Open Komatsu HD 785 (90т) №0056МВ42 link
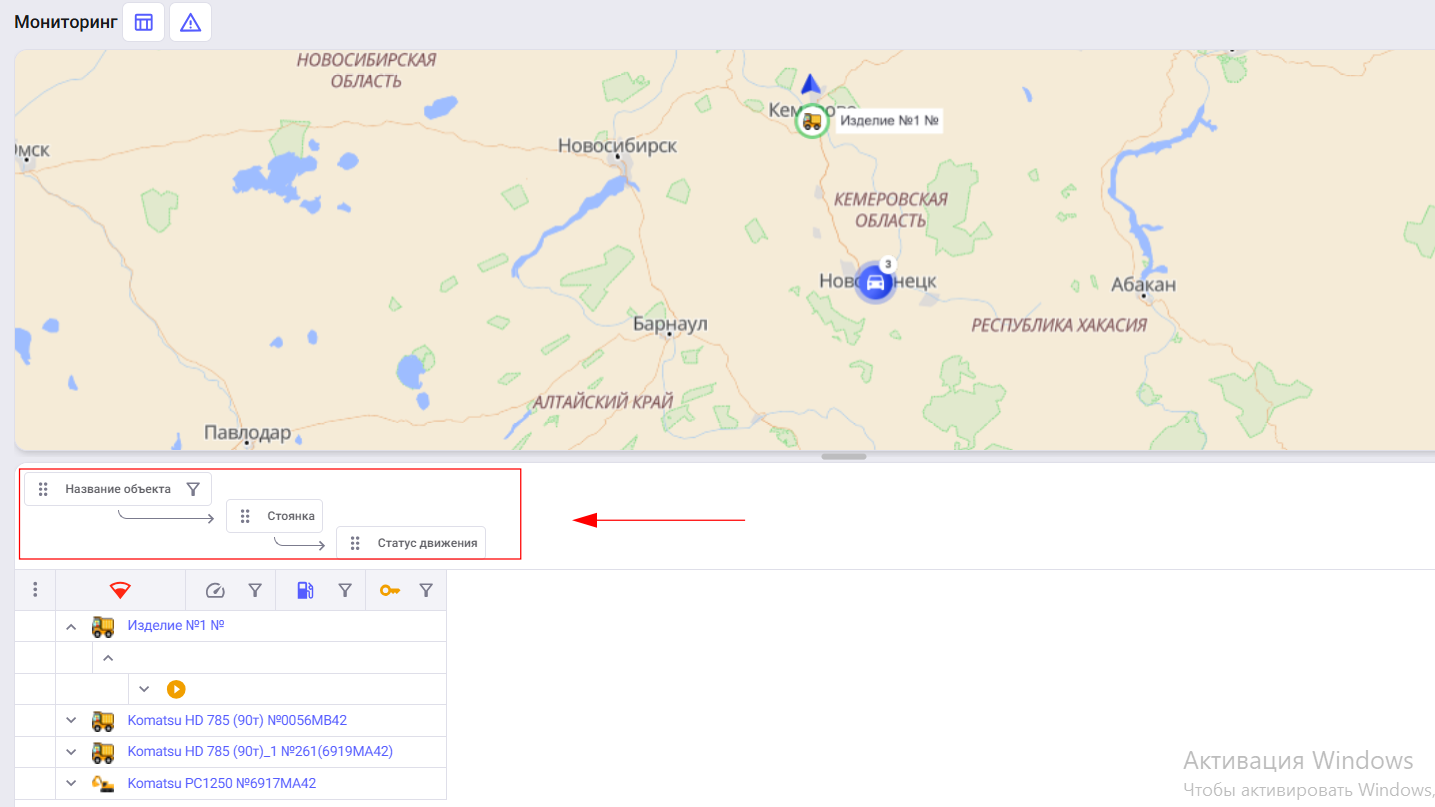 [x=237, y=720]
